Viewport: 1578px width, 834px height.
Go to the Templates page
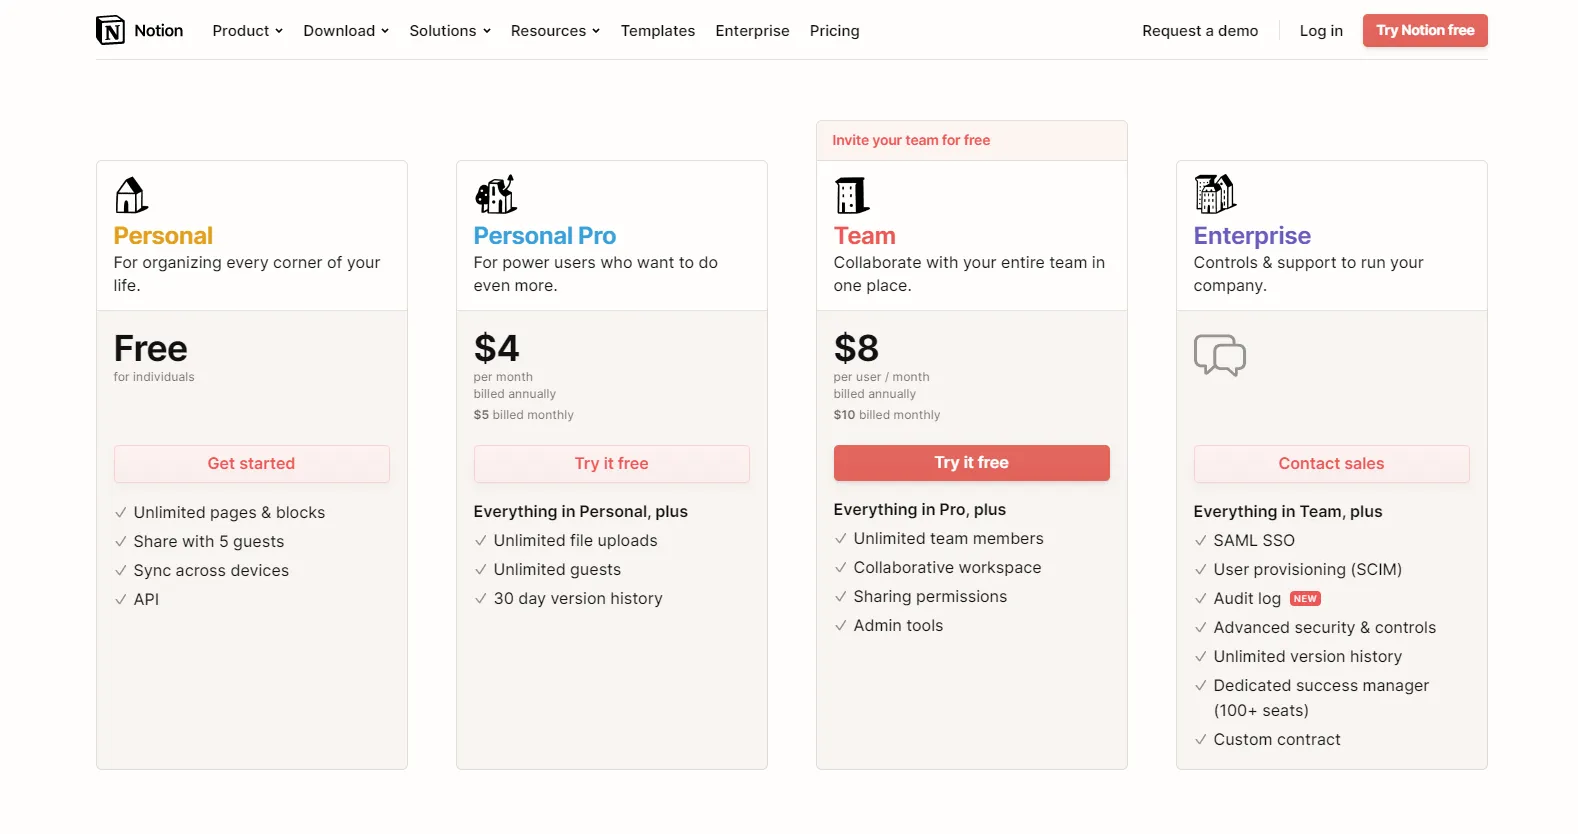(658, 31)
